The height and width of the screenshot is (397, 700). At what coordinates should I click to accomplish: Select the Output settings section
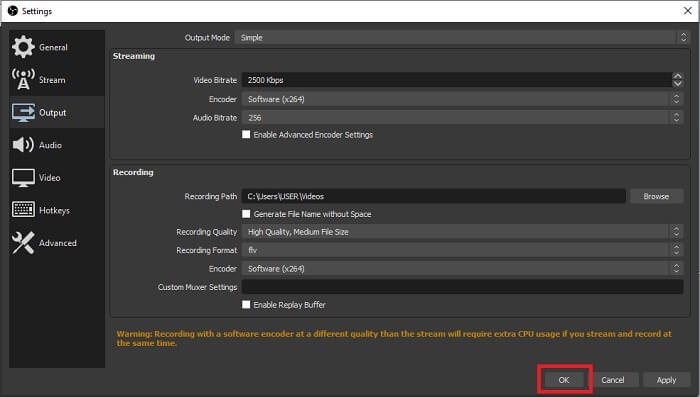click(57, 113)
